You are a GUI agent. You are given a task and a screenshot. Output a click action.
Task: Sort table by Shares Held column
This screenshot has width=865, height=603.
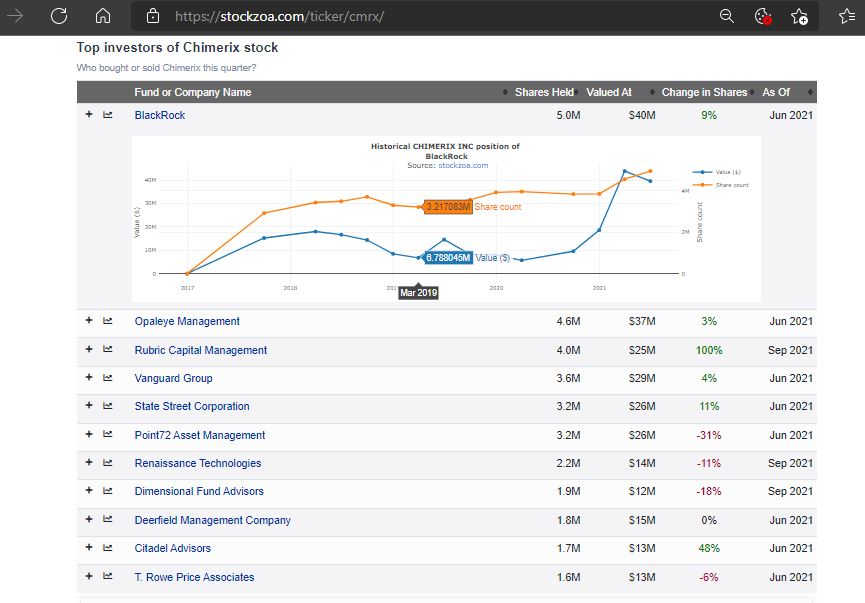tap(544, 92)
